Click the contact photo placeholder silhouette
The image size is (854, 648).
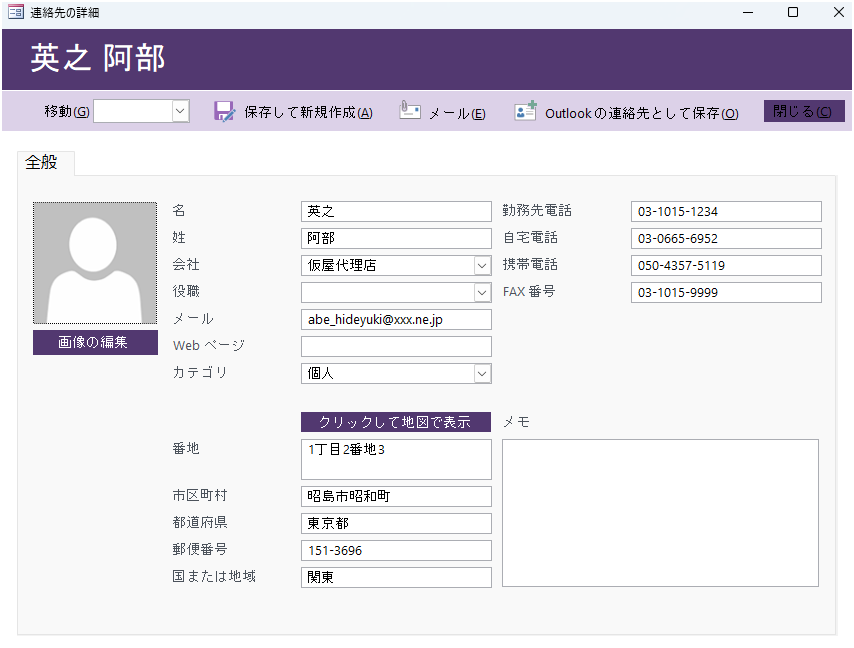(x=95, y=263)
